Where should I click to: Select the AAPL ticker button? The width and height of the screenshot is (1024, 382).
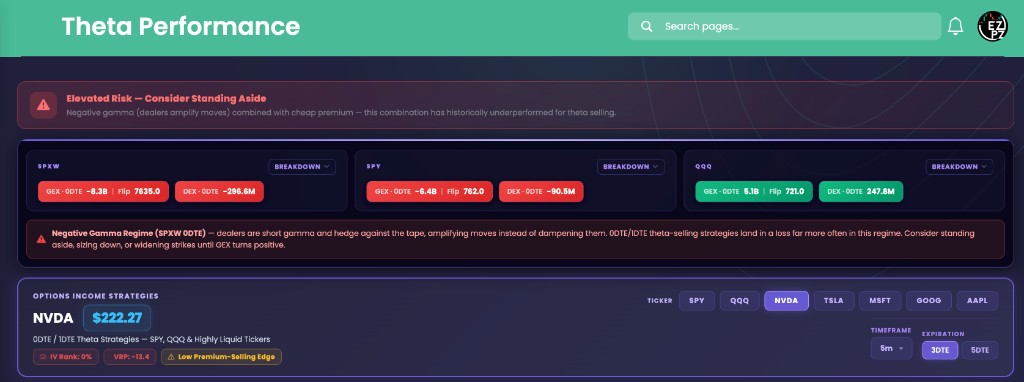tap(978, 301)
